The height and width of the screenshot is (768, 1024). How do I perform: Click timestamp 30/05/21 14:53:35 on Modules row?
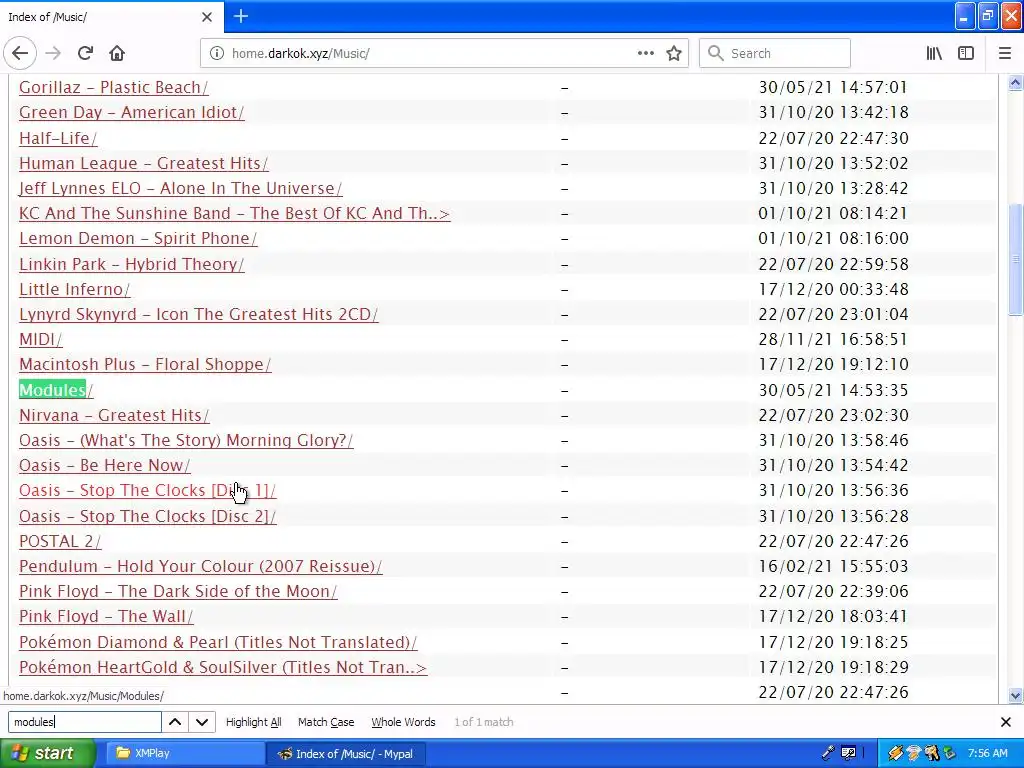click(x=833, y=391)
